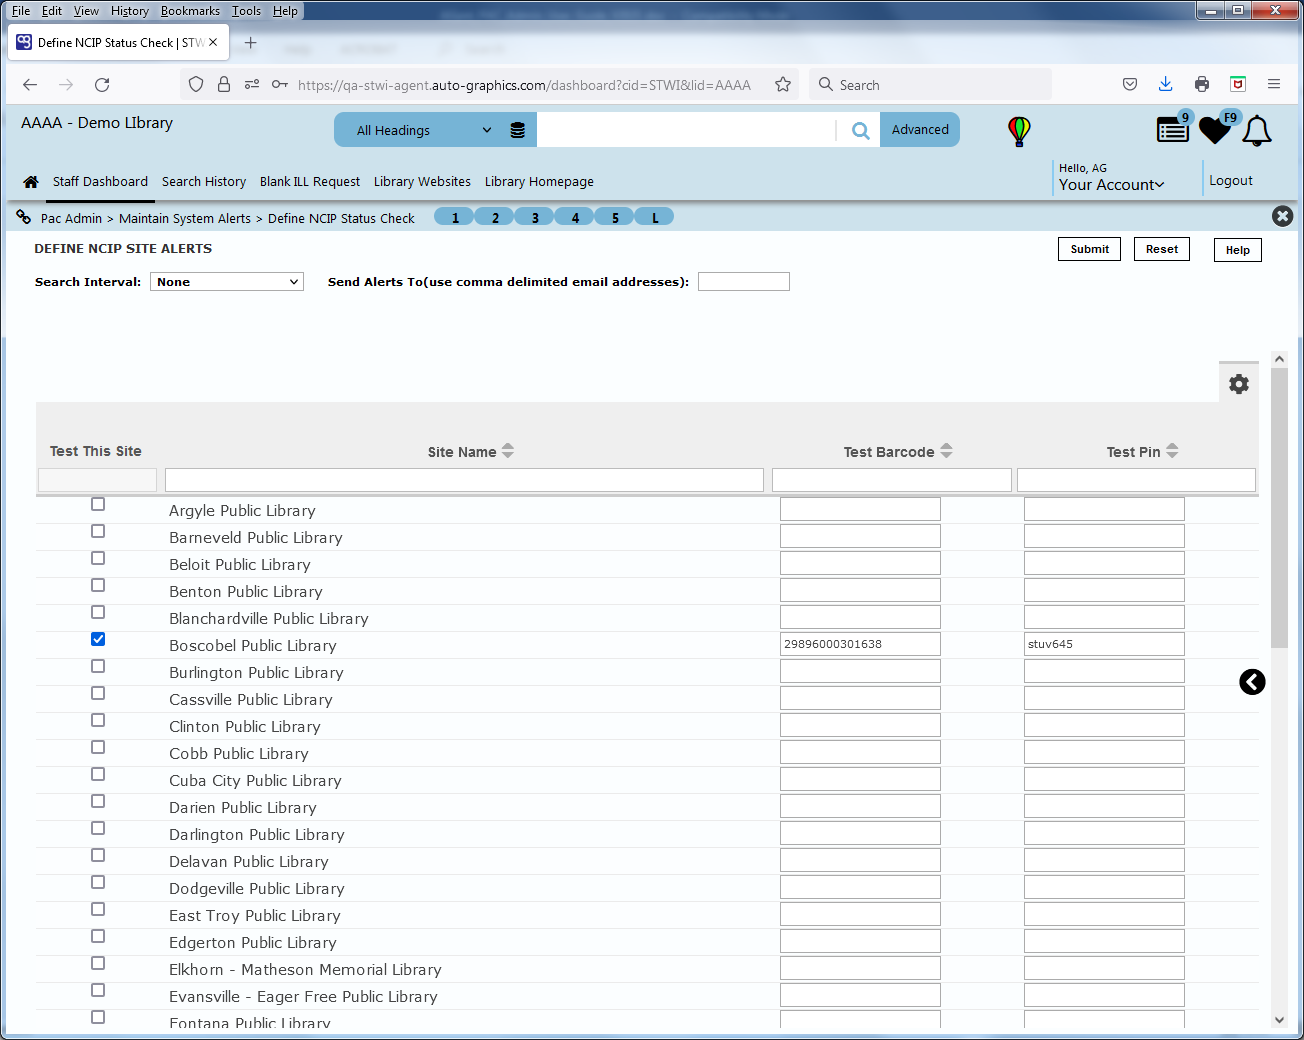This screenshot has width=1304, height=1040.
Task: Click the home icon beside Staff Dashboard
Action: pyautogui.click(x=31, y=182)
